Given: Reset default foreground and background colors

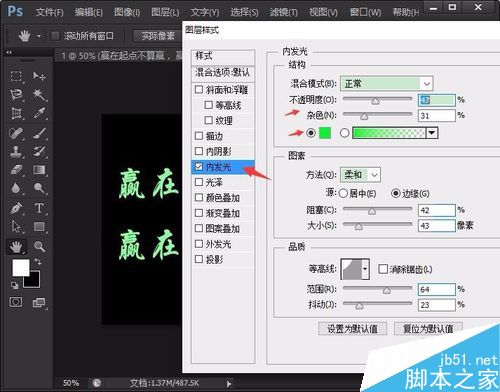Looking at the screenshot, I should [x=14, y=285].
